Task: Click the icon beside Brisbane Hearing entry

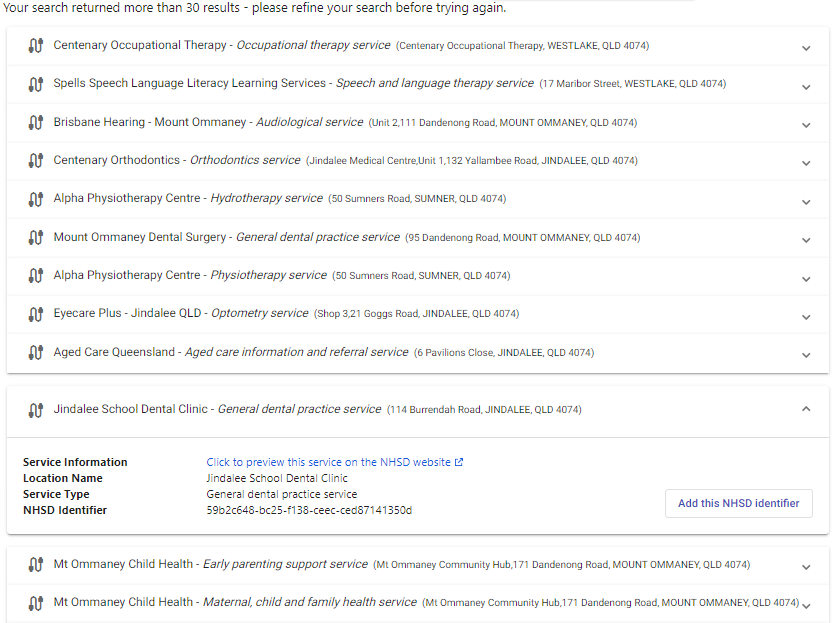Action: pyautogui.click(x=36, y=122)
